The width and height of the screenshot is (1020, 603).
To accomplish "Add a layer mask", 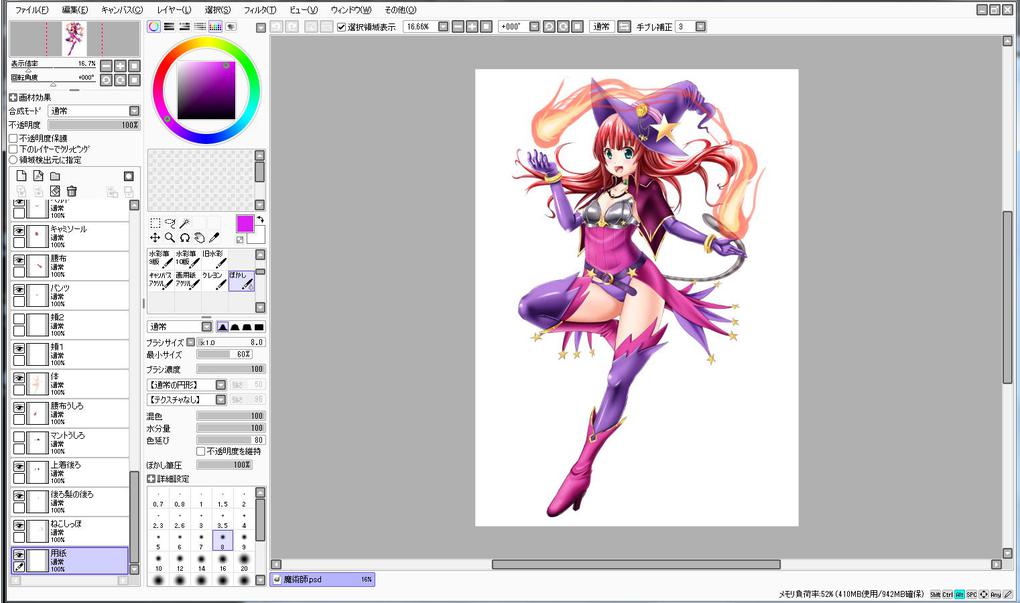I will [129, 176].
